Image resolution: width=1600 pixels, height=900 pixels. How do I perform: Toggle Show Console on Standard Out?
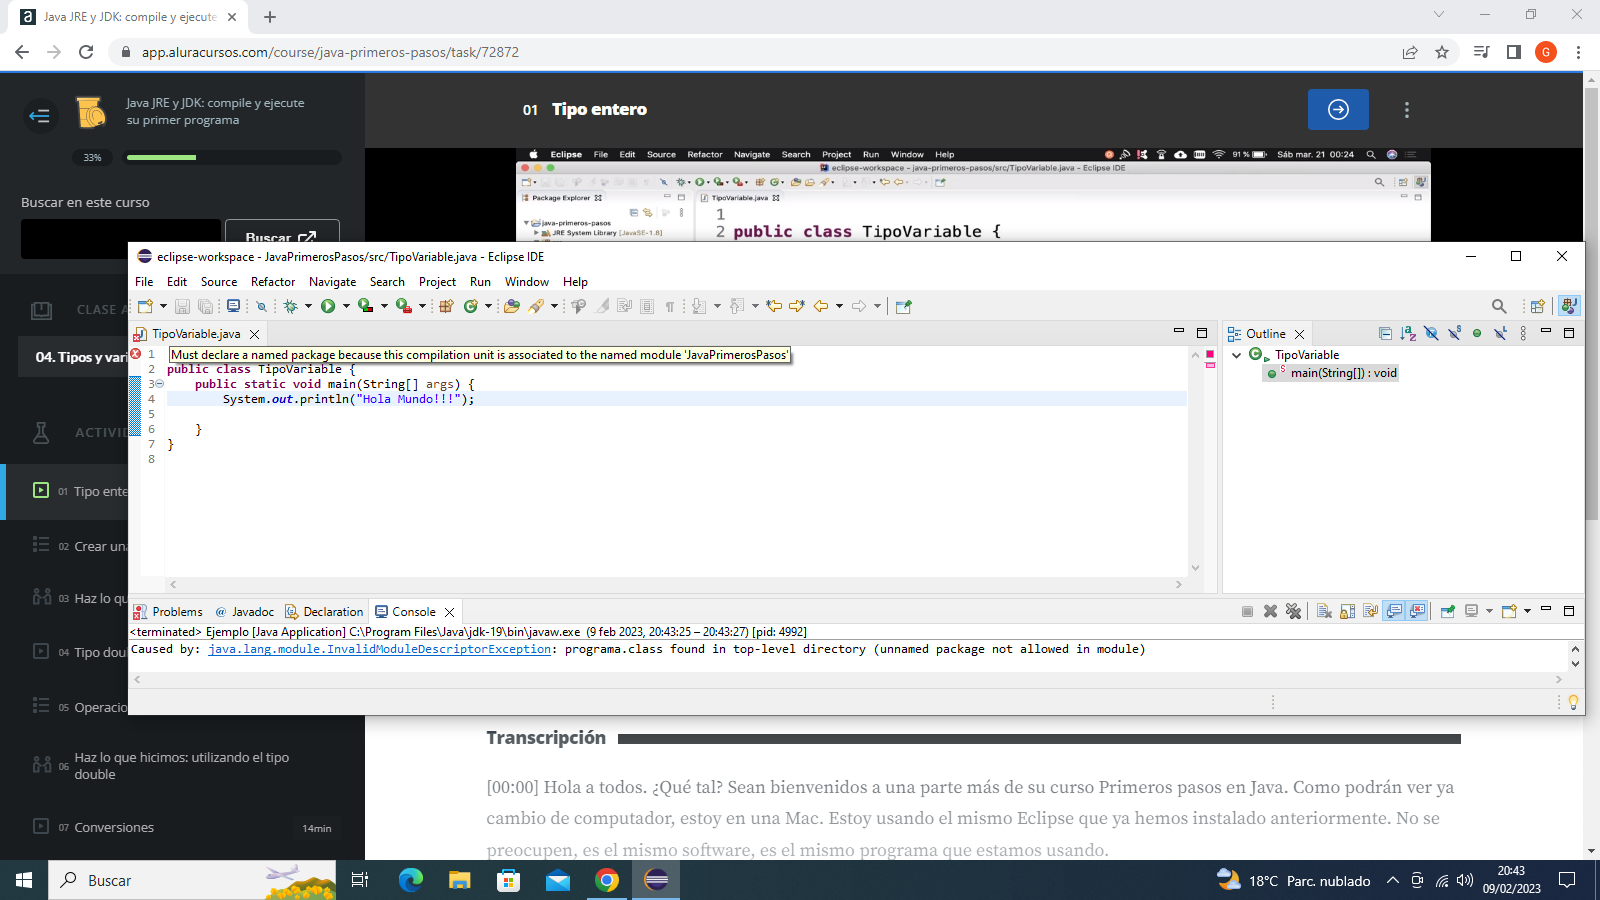[1394, 611]
